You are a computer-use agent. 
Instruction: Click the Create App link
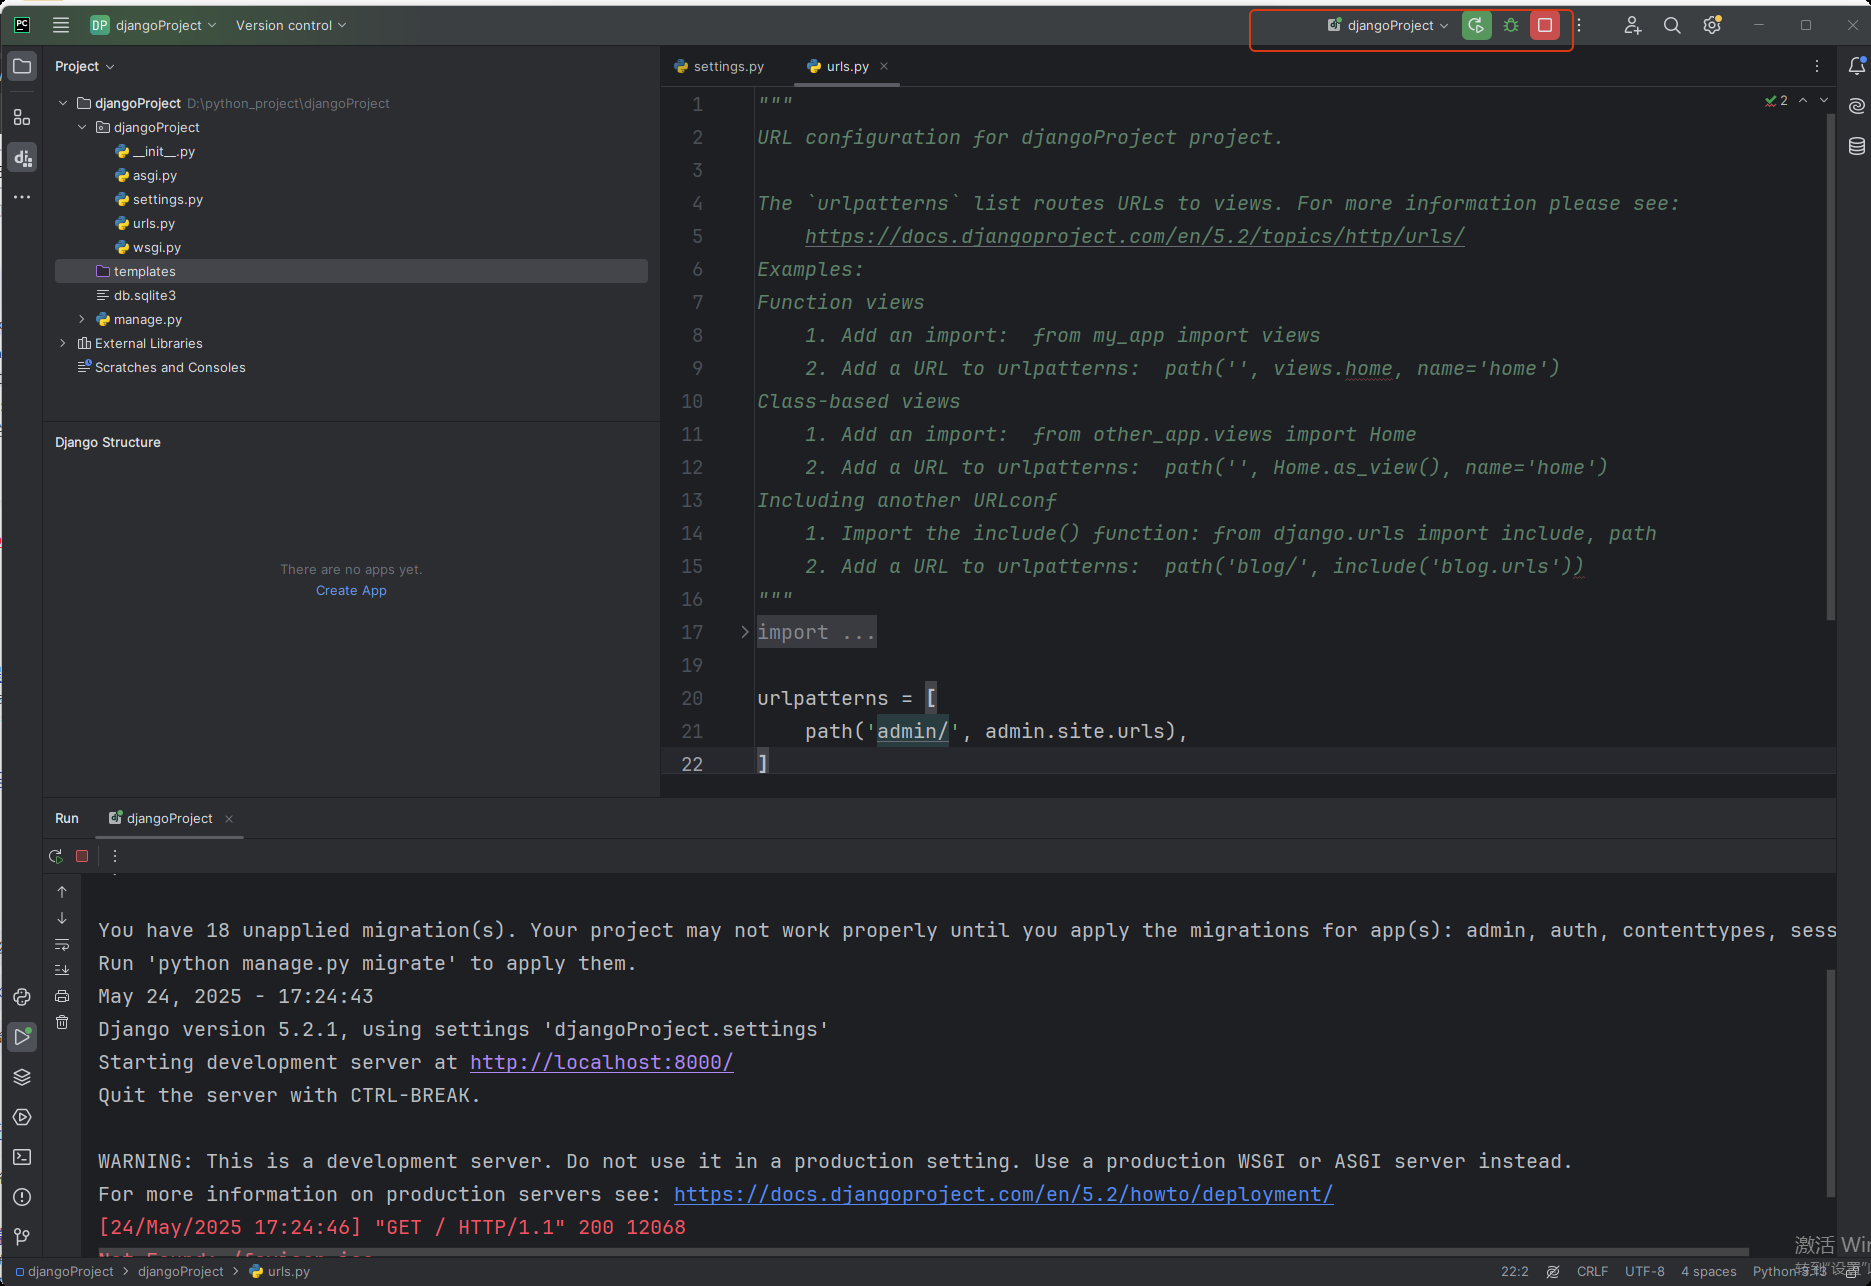click(x=351, y=591)
